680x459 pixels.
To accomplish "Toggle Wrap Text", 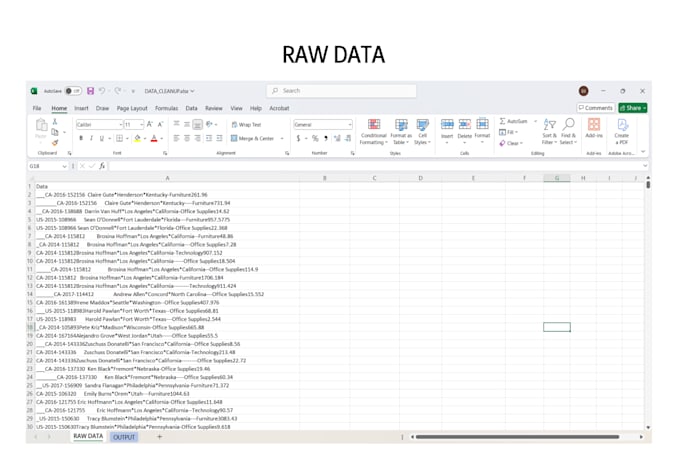I will 246,125.
